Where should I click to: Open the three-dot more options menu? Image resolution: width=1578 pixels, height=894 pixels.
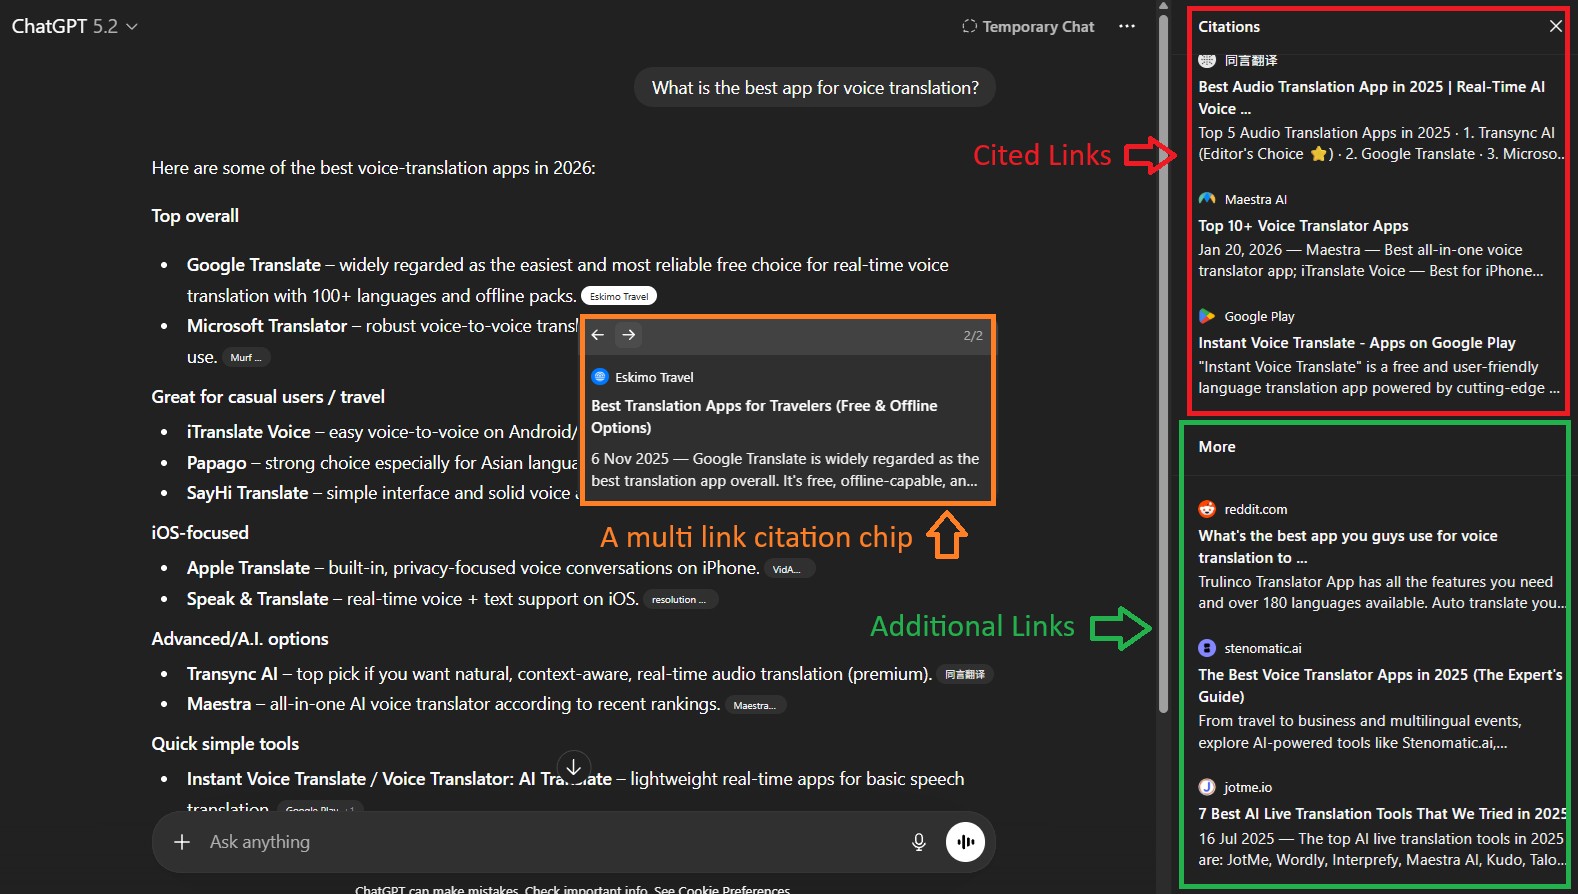point(1127,27)
